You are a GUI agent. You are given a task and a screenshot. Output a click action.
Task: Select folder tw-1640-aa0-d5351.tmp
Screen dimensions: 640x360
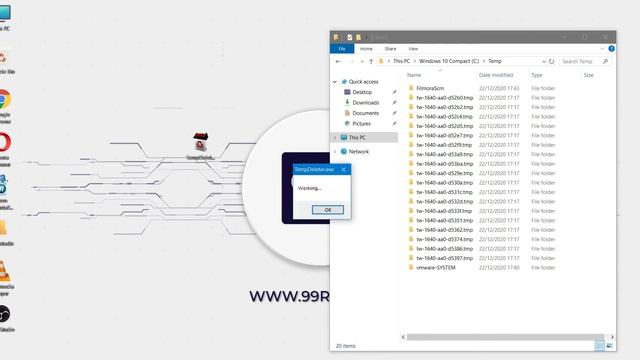click(444, 220)
